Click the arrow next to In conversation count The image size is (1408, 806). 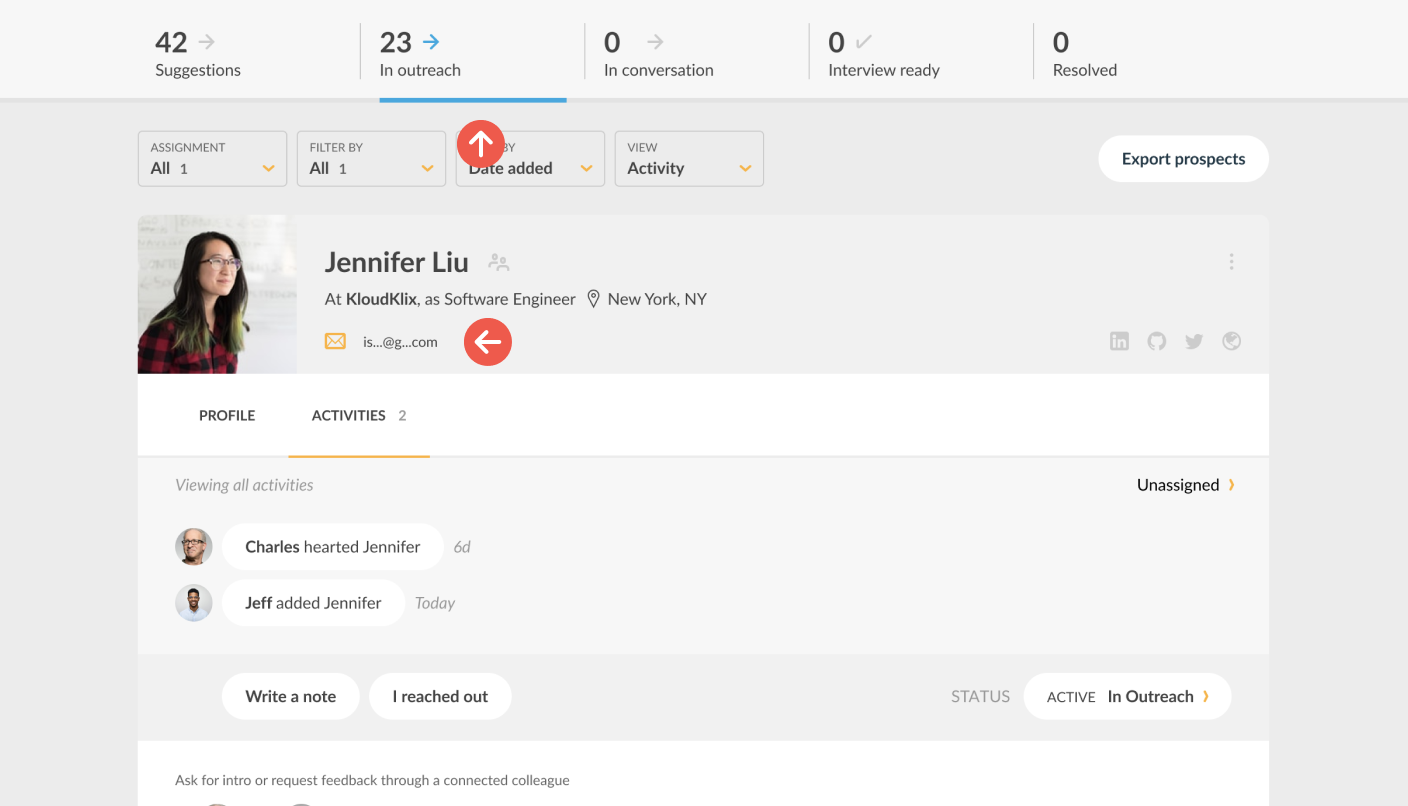tap(655, 42)
